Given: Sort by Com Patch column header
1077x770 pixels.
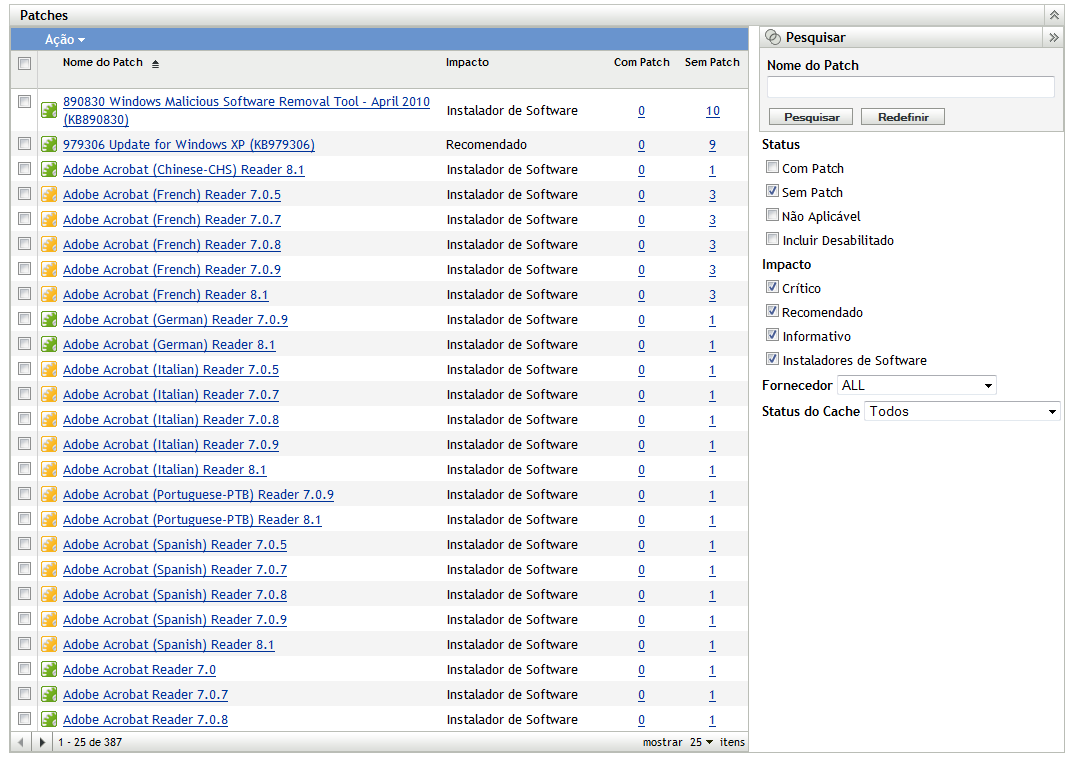Looking at the screenshot, I should pyautogui.click(x=642, y=63).
